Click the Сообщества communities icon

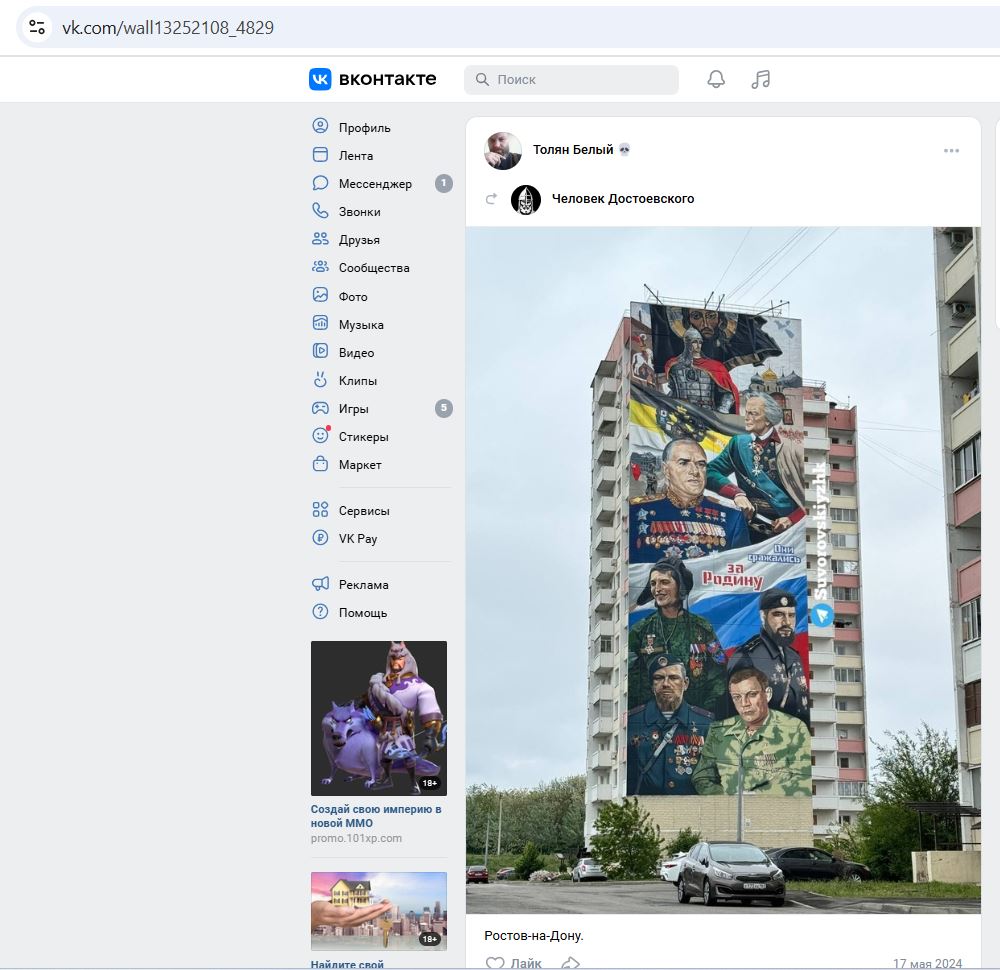[320, 267]
